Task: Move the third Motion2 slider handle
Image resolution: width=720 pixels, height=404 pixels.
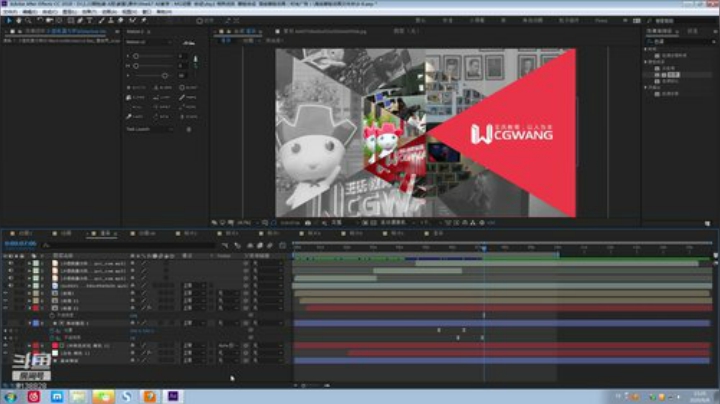Action: pos(164,75)
